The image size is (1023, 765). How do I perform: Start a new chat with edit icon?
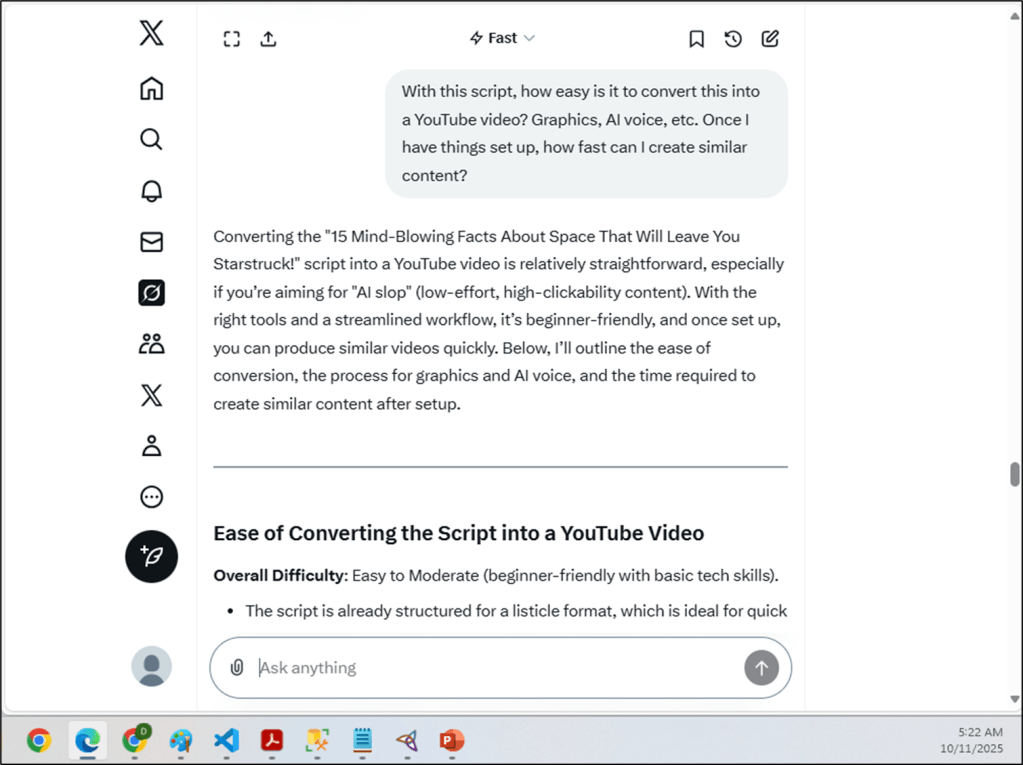[x=770, y=39]
